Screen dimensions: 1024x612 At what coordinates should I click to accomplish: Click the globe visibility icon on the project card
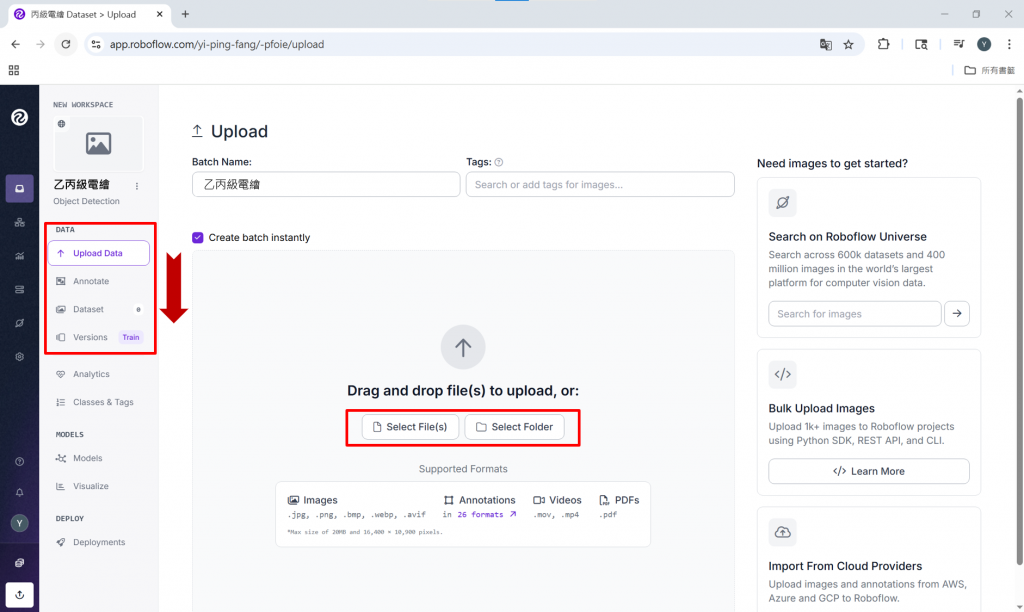[x=61, y=124]
